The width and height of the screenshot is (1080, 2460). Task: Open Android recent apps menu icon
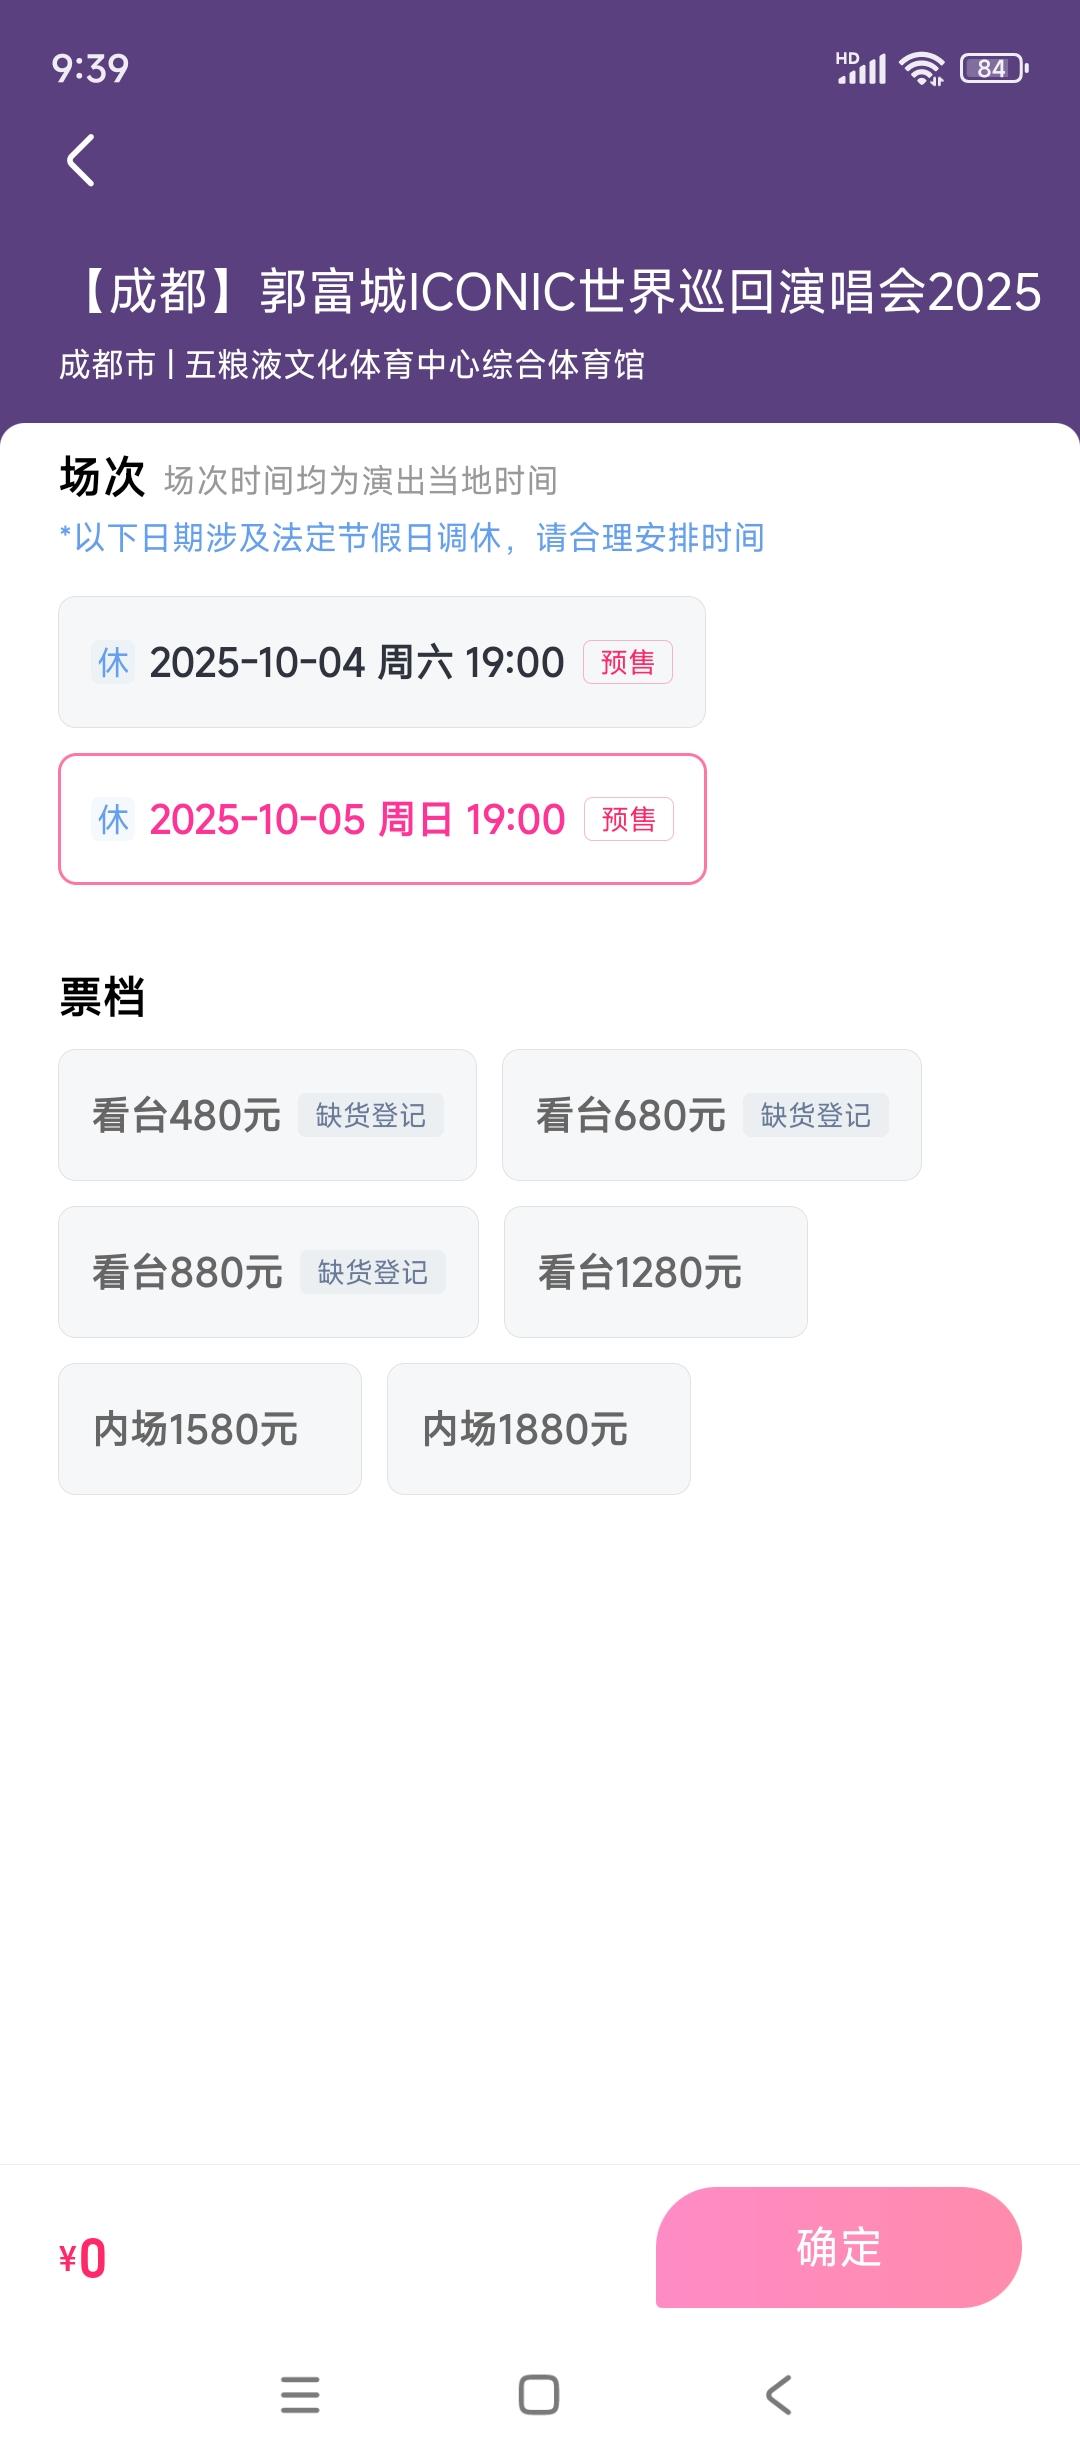(300, 2394)
